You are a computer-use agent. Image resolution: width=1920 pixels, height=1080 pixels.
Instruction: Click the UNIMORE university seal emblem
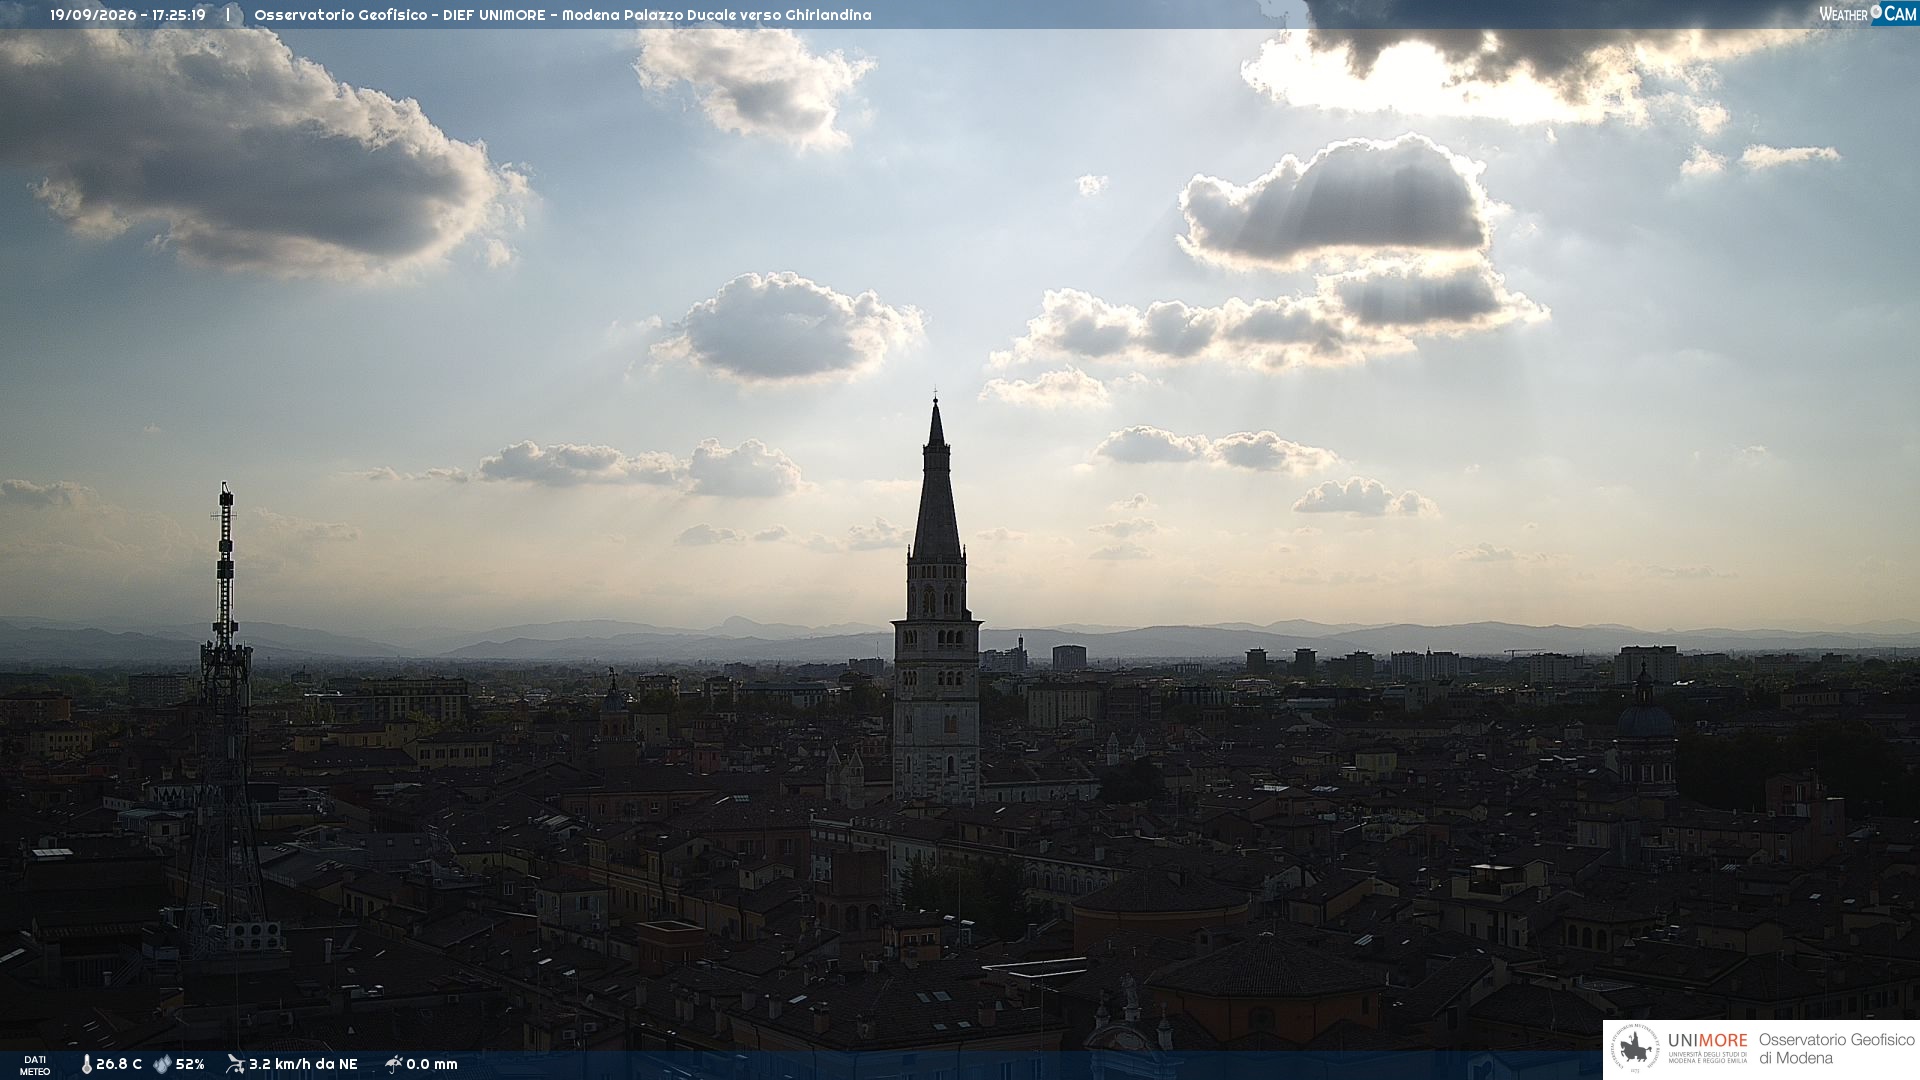[x=1635, y=1049]
